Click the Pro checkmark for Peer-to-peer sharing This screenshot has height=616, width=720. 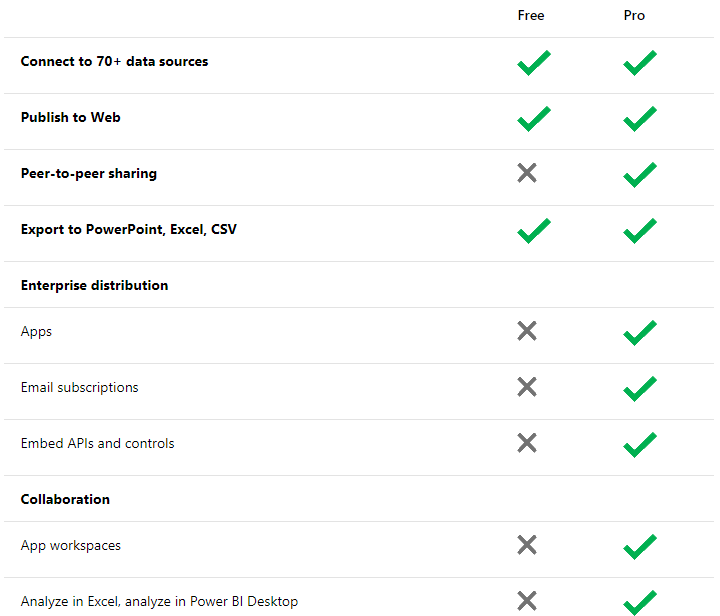tap(640, 175)
